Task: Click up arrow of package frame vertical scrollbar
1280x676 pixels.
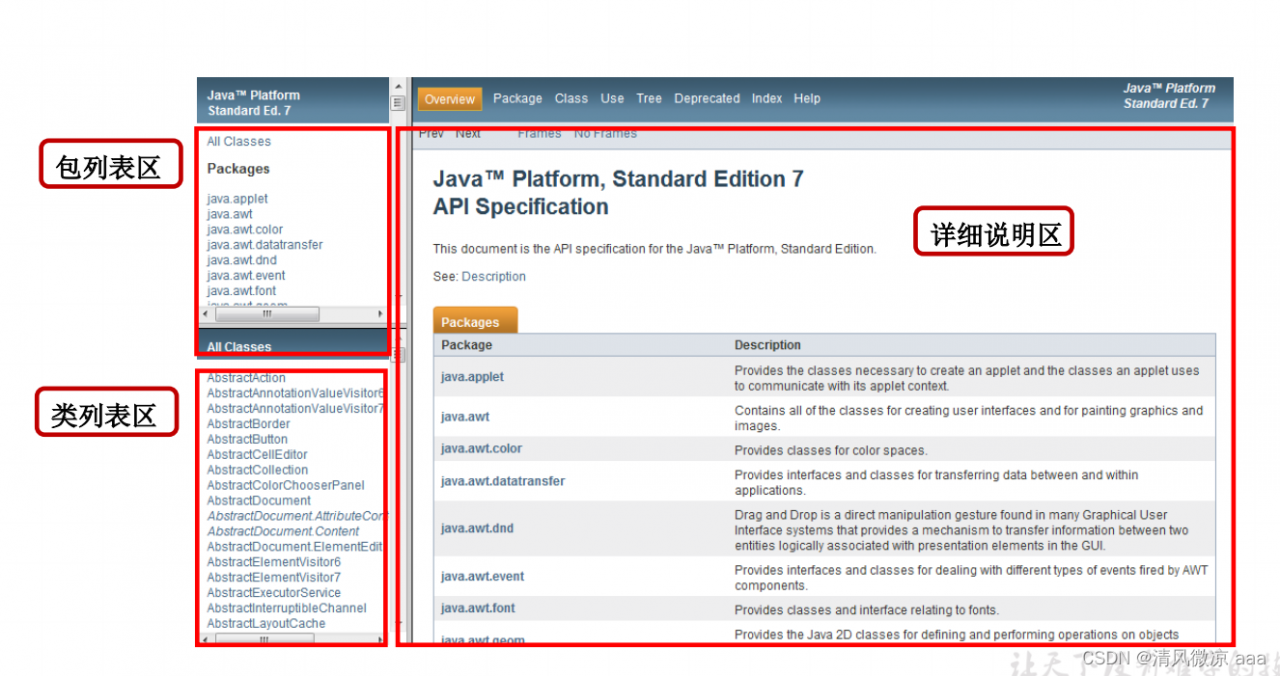Action: click(397, 86)
